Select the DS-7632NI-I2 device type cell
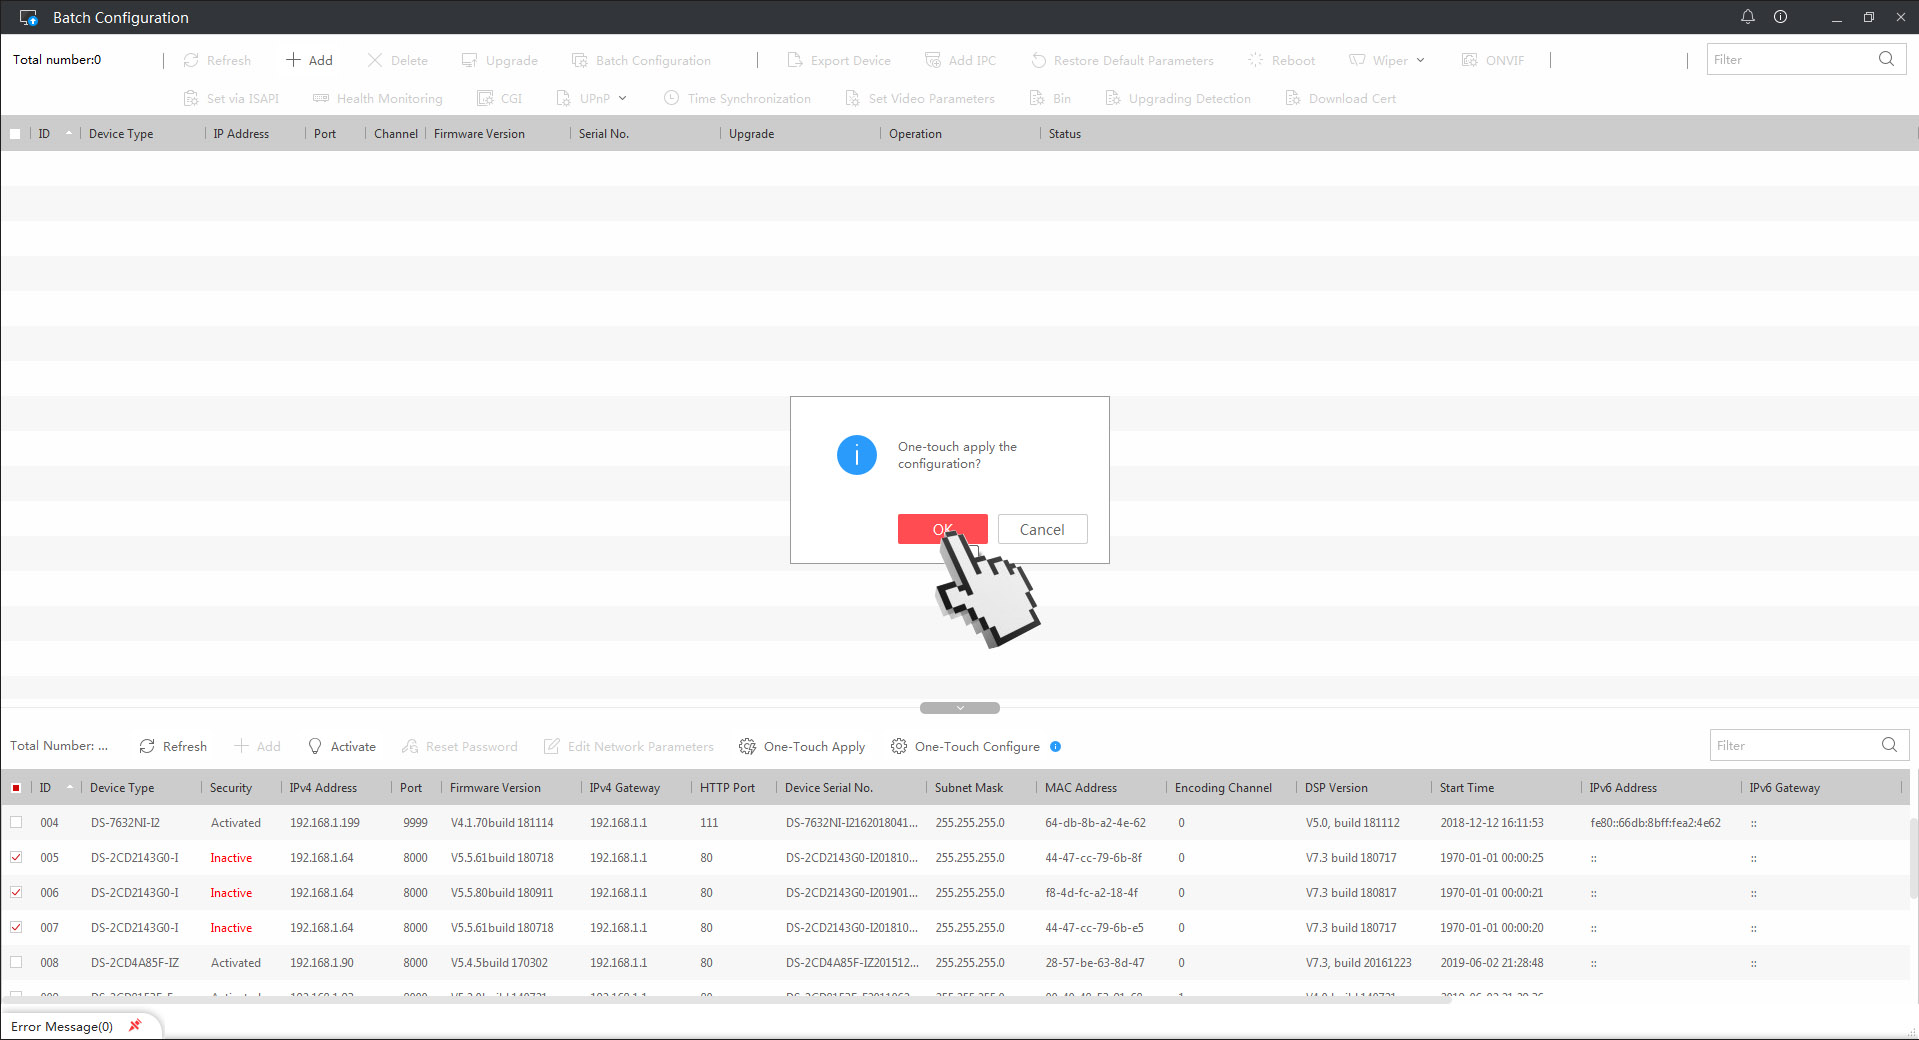1919x1040 pixels. pos(125,823)
